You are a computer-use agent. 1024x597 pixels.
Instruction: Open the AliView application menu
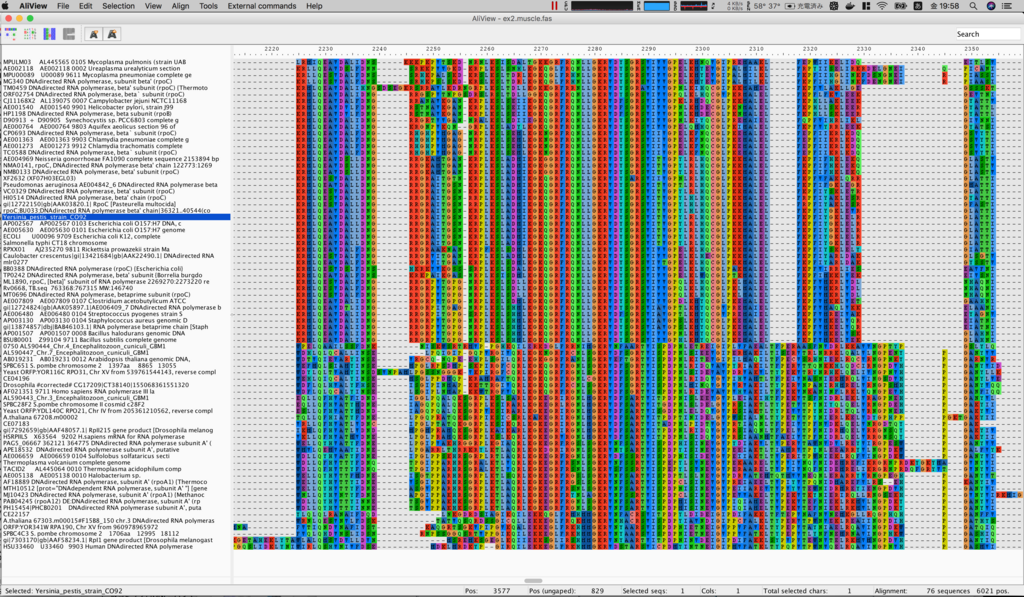[x=33, y=6]
